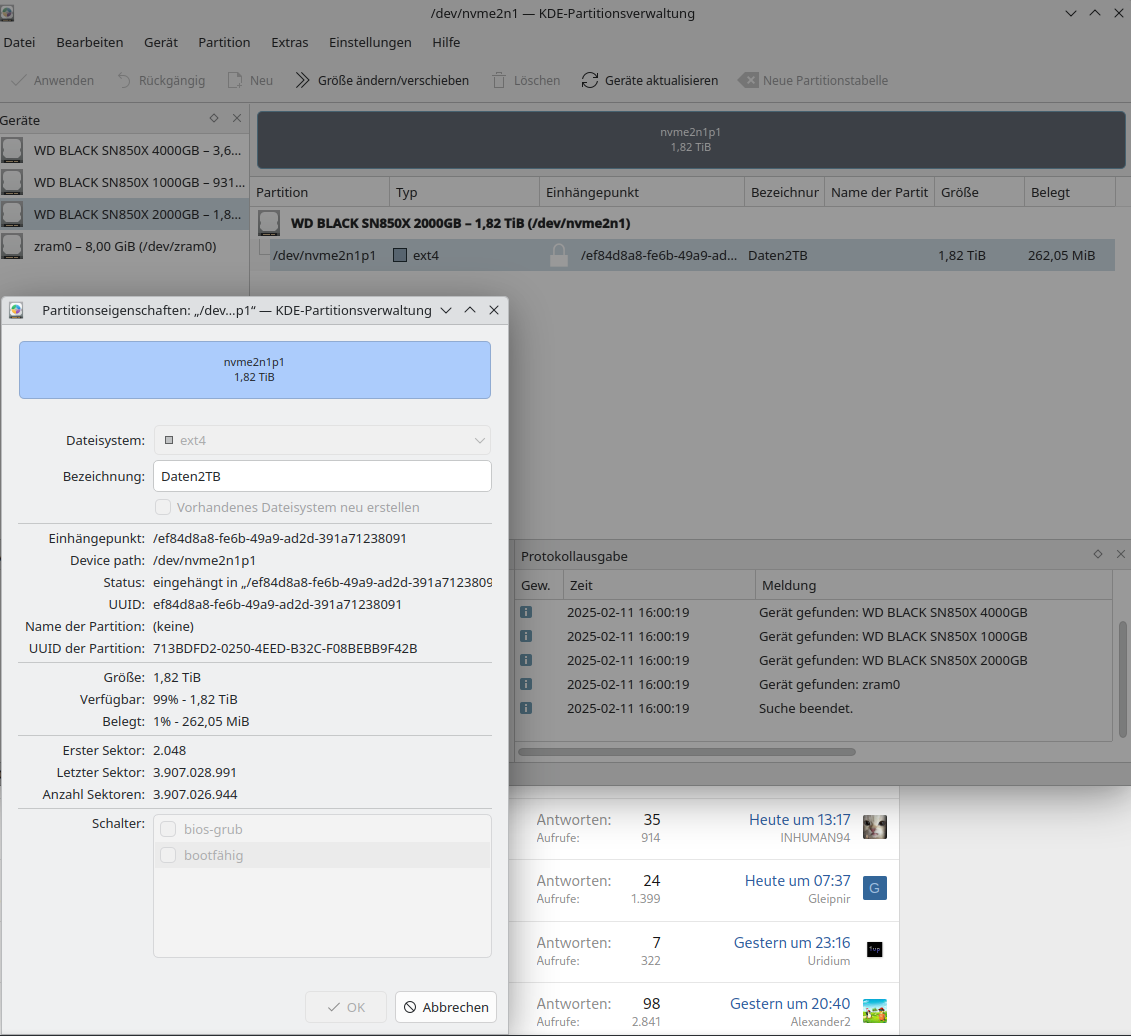The height and width of the screenshot is (1036, 1131).
Task: Click the drive icon beside zram0
Action: click(12, 246)
